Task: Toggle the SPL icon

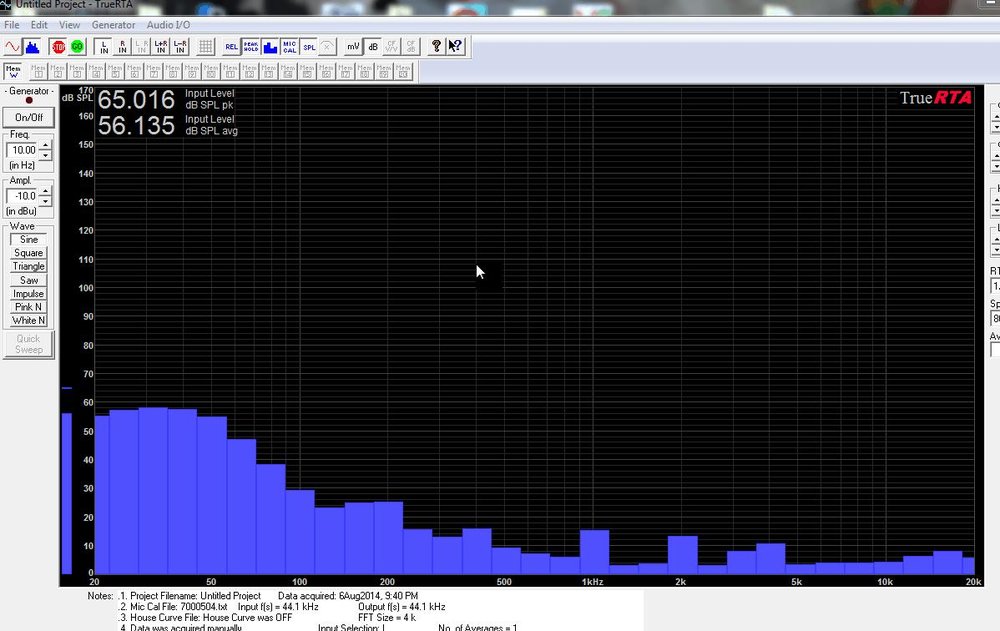Action: [x=309, y=47]
